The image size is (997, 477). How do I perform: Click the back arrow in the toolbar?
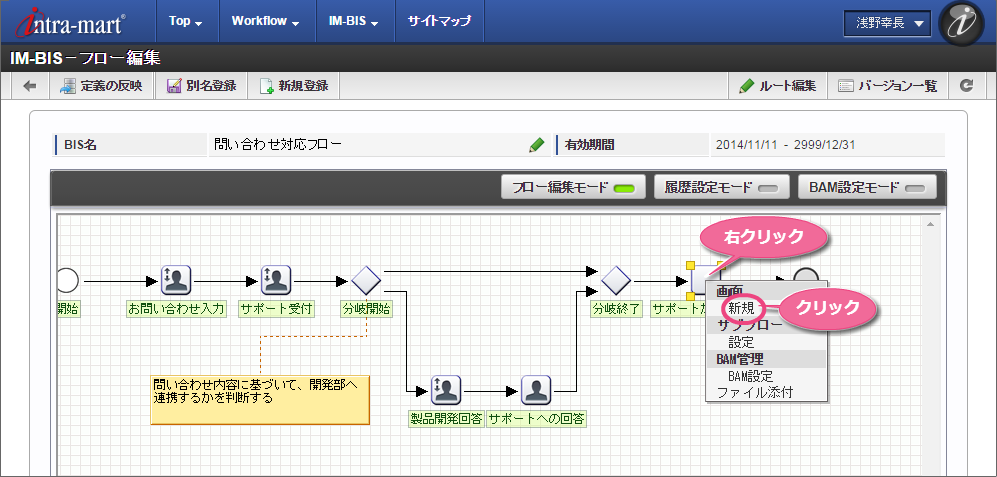[x=30, y=86]
